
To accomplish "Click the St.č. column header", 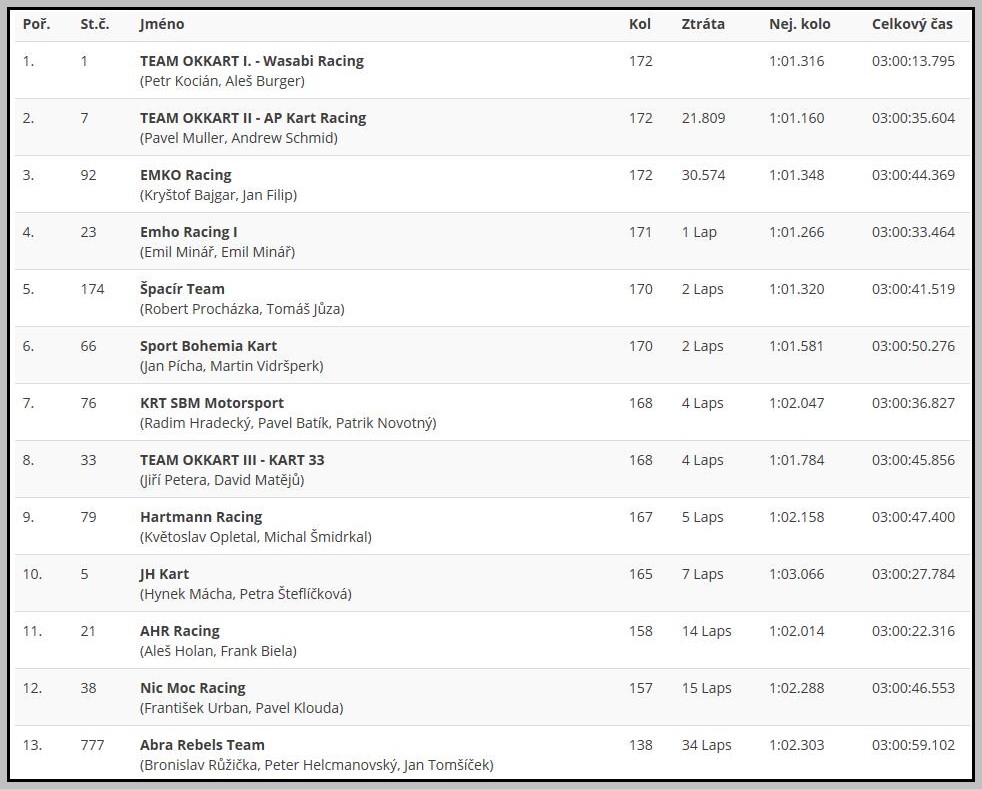I will tap(95, 24).
